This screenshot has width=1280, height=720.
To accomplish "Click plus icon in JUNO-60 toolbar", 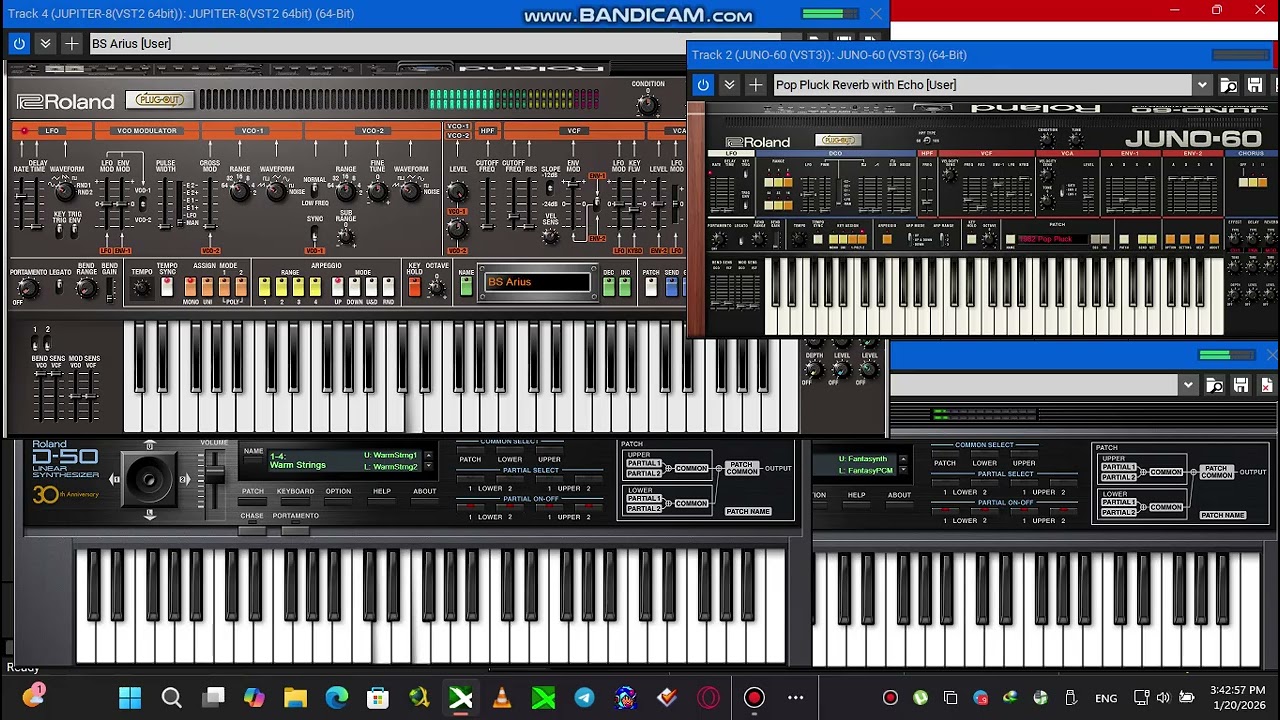I will click(x=755, y=85).
